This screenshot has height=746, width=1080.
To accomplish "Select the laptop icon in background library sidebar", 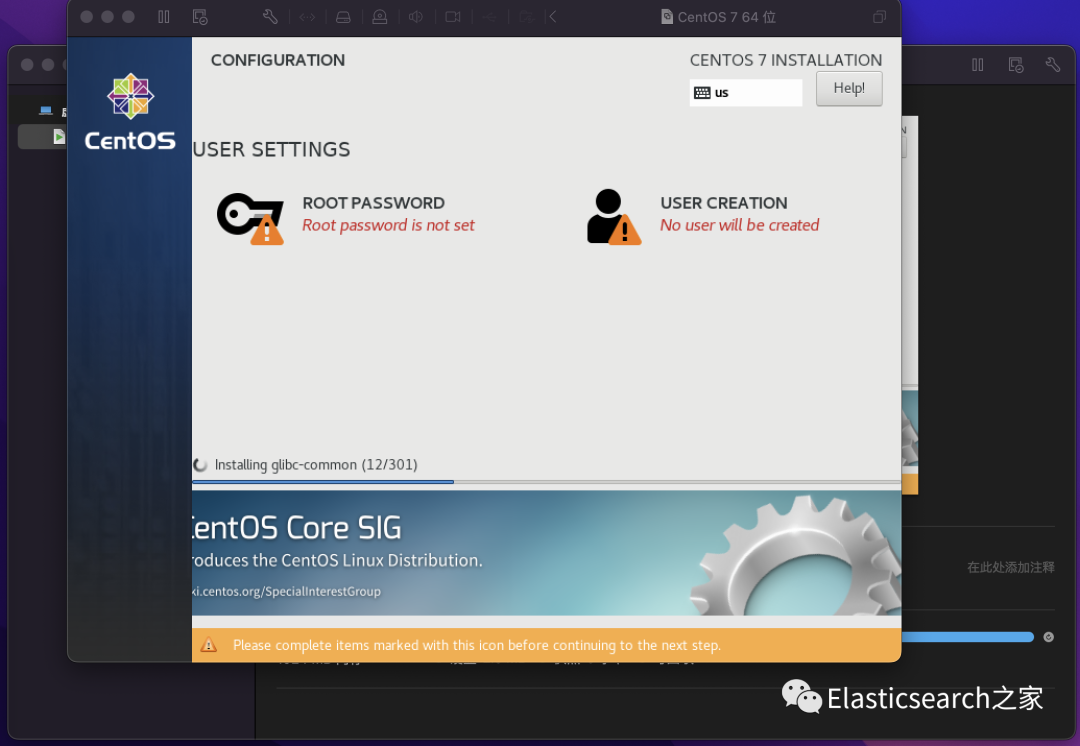I will tap(46, 110).
